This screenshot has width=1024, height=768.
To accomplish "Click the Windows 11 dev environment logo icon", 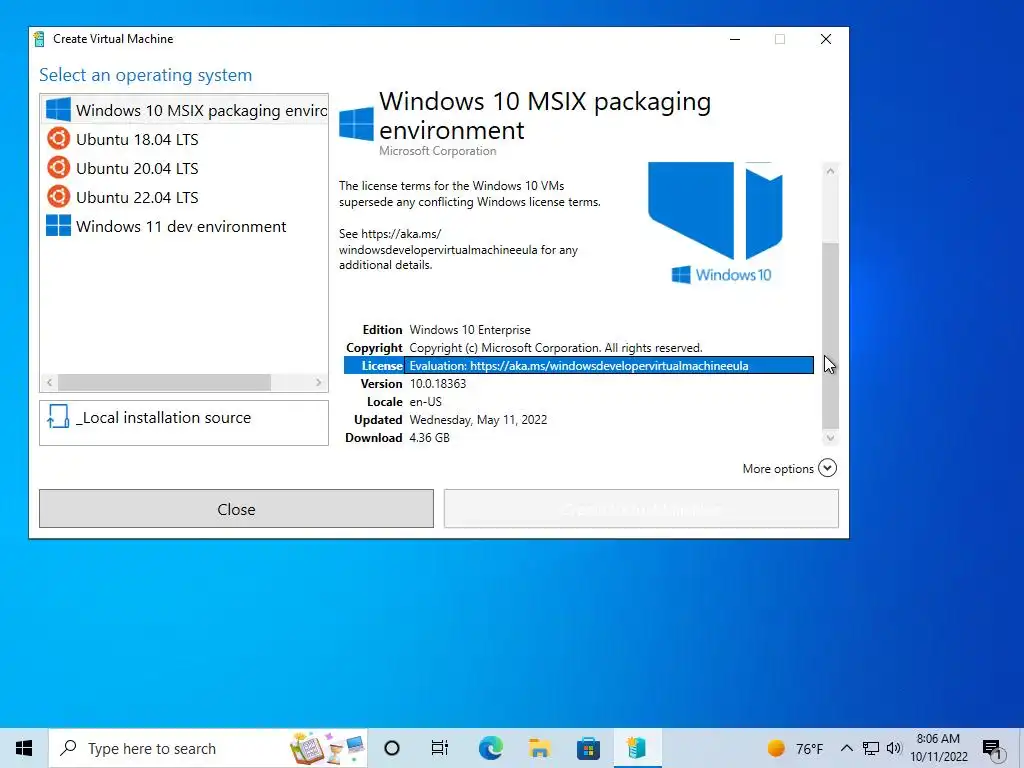I will tap(58, 226).
